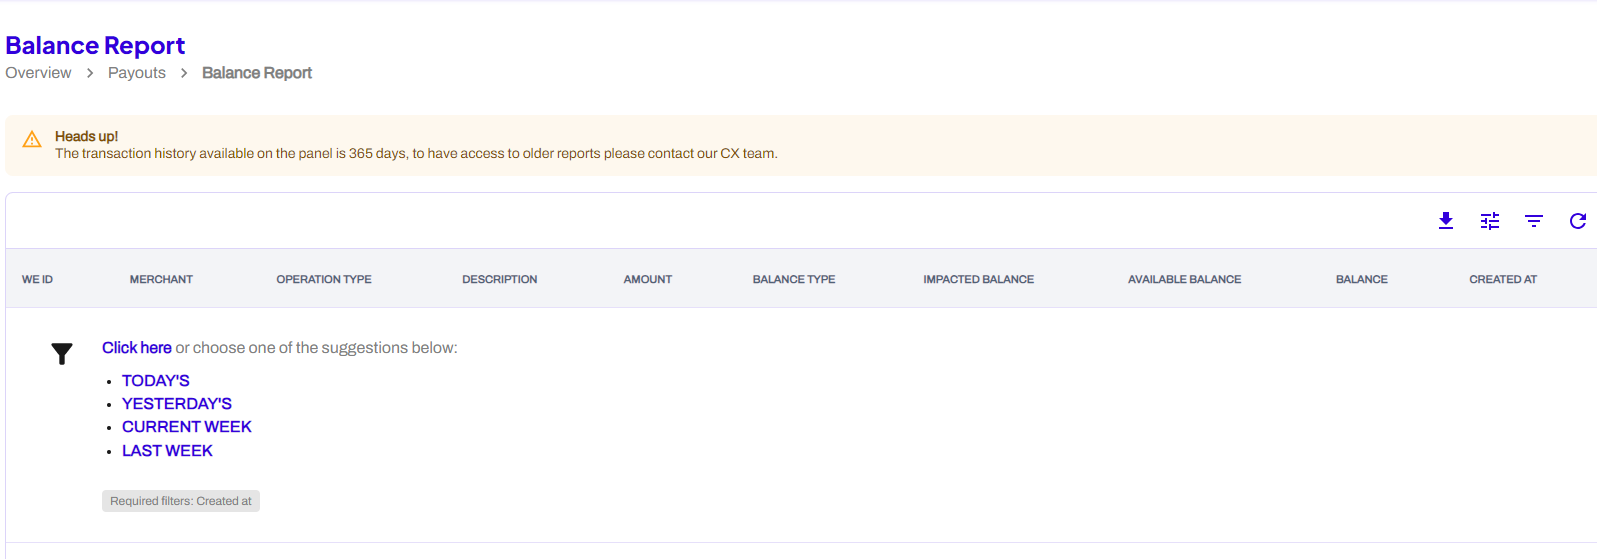Refresh the balance report table
The height and width of the screenshot is (559, 1597).
1578,221
